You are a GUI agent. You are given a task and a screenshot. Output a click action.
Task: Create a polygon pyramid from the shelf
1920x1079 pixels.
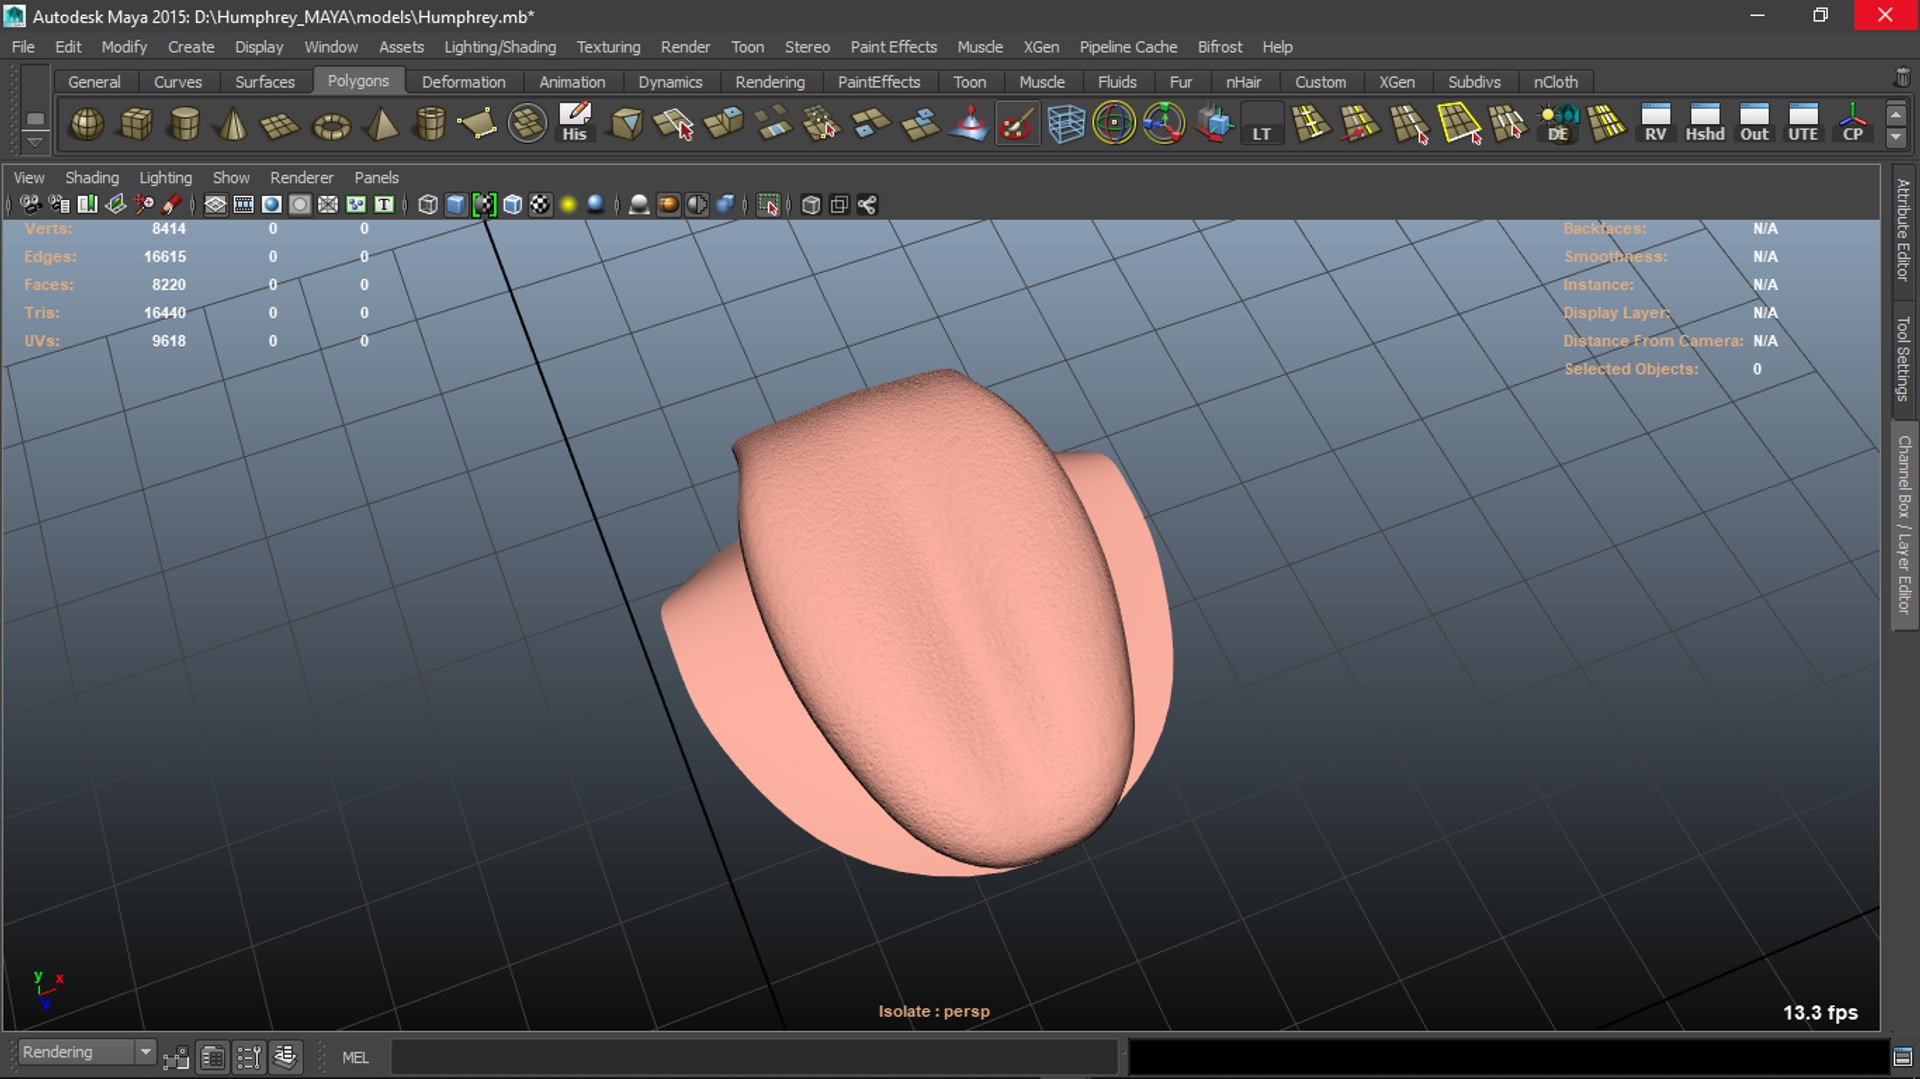[381, 124]
